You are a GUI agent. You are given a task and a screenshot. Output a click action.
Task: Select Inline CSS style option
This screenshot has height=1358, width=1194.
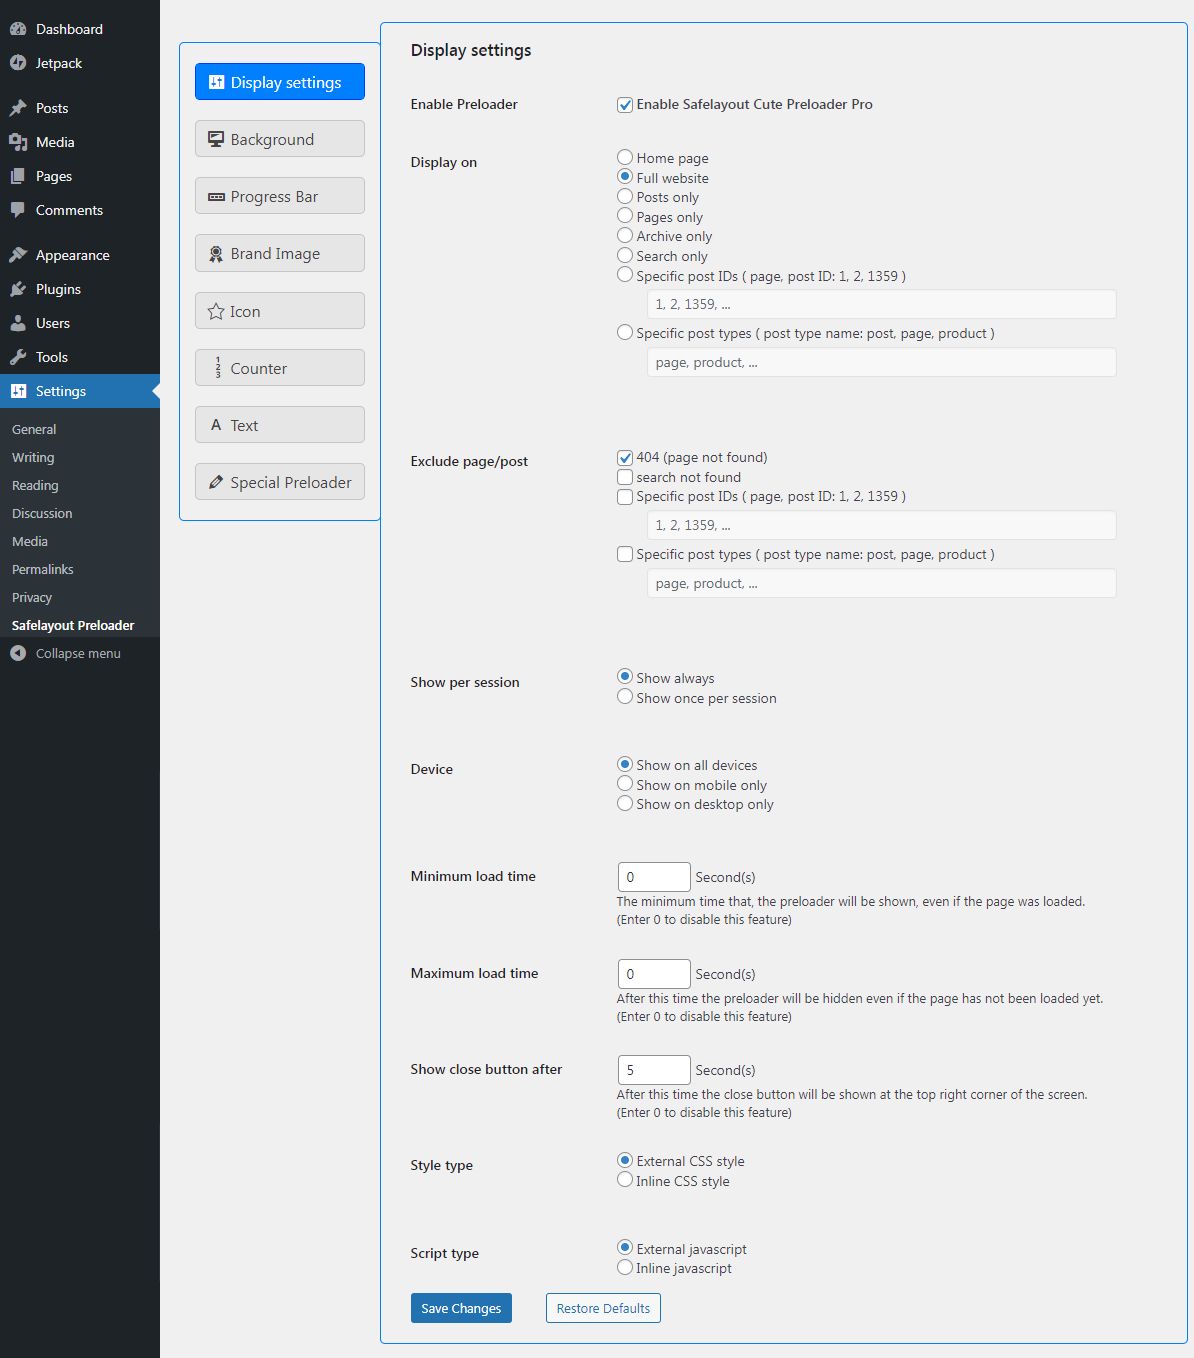[625, 1180]
